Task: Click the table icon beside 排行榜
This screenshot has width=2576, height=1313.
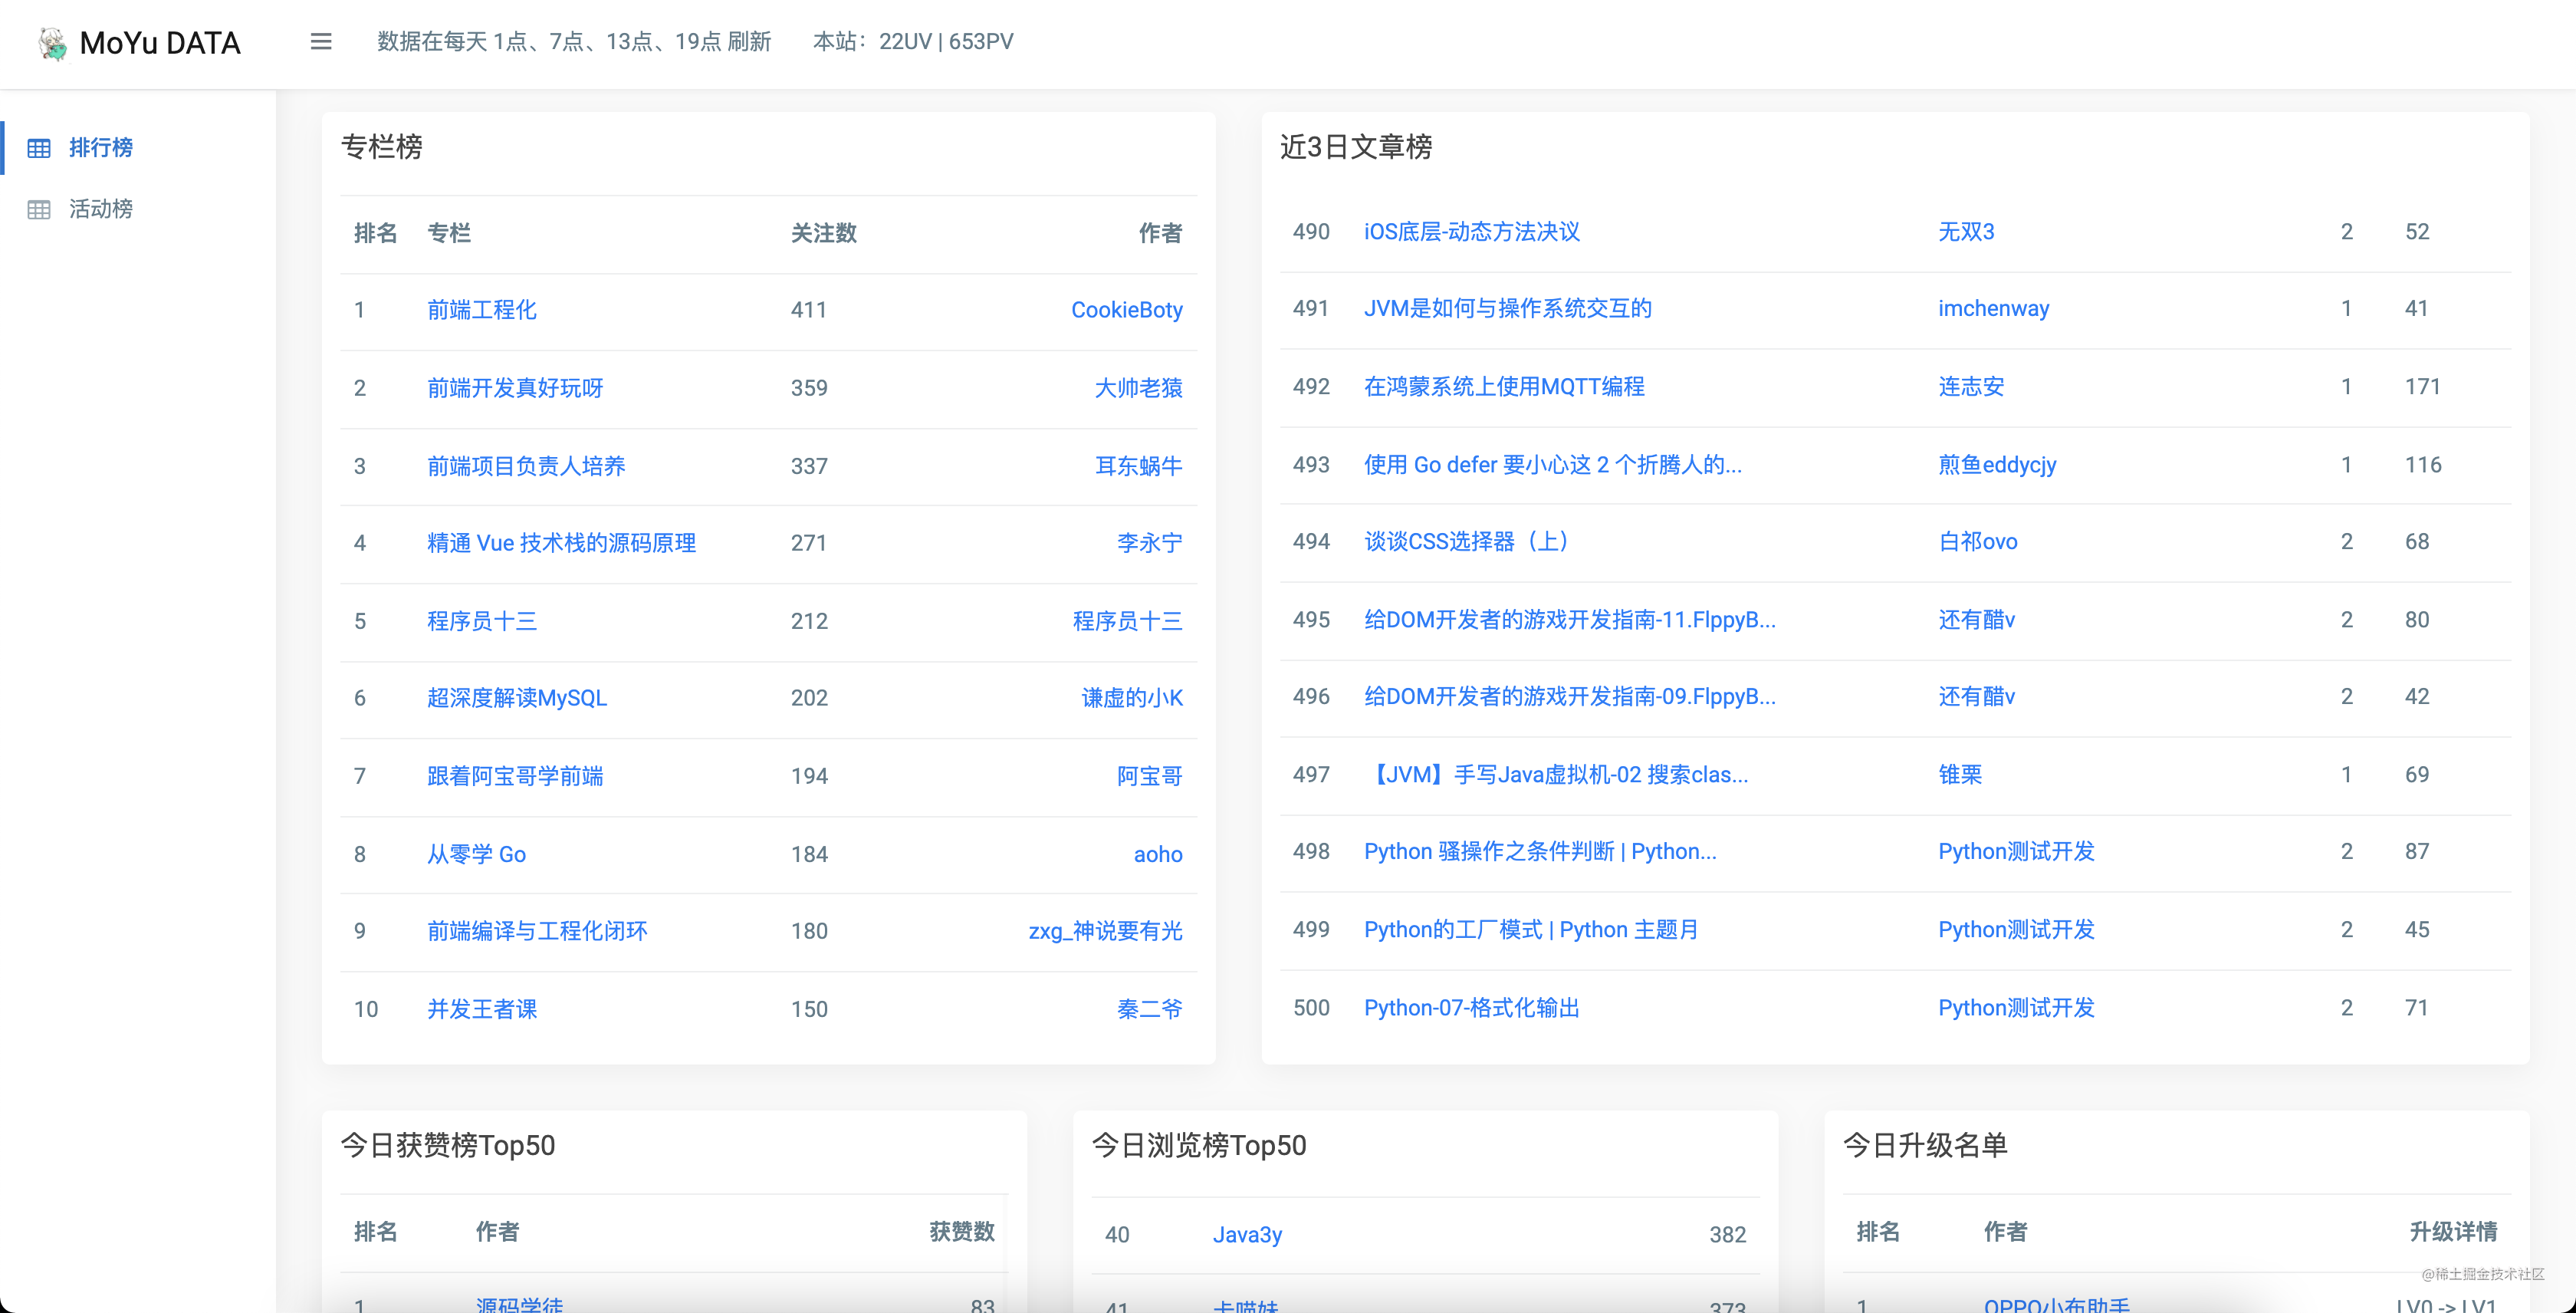Action: tap(39, 148)
